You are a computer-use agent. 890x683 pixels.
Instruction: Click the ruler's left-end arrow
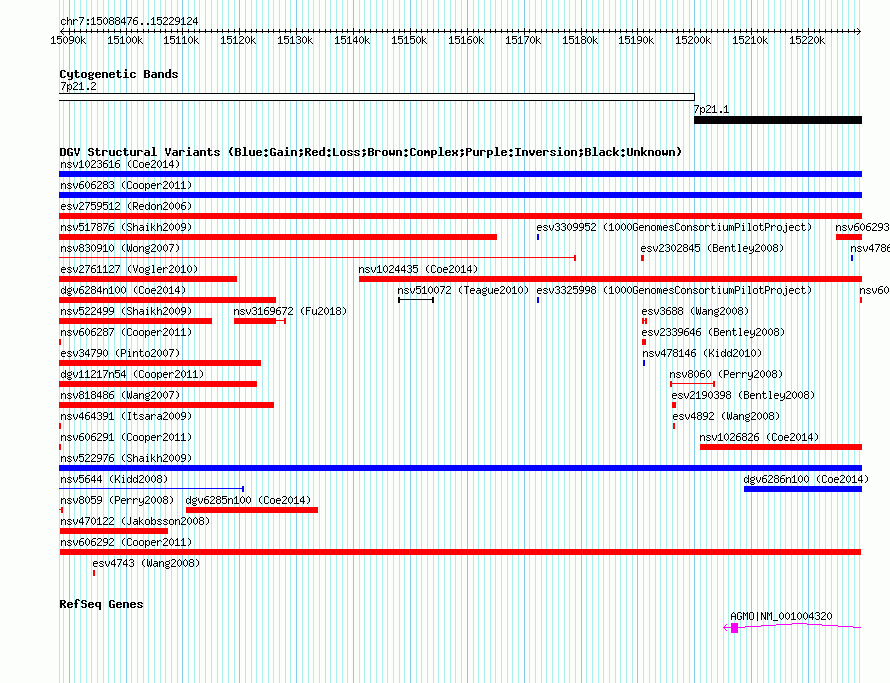click(62, 31)
